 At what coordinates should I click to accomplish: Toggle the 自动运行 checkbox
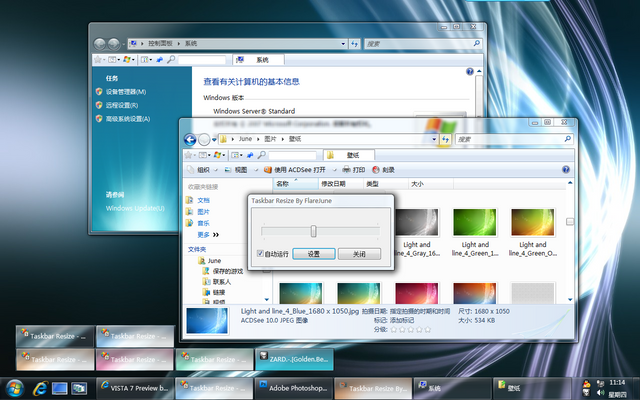point(260,253)
